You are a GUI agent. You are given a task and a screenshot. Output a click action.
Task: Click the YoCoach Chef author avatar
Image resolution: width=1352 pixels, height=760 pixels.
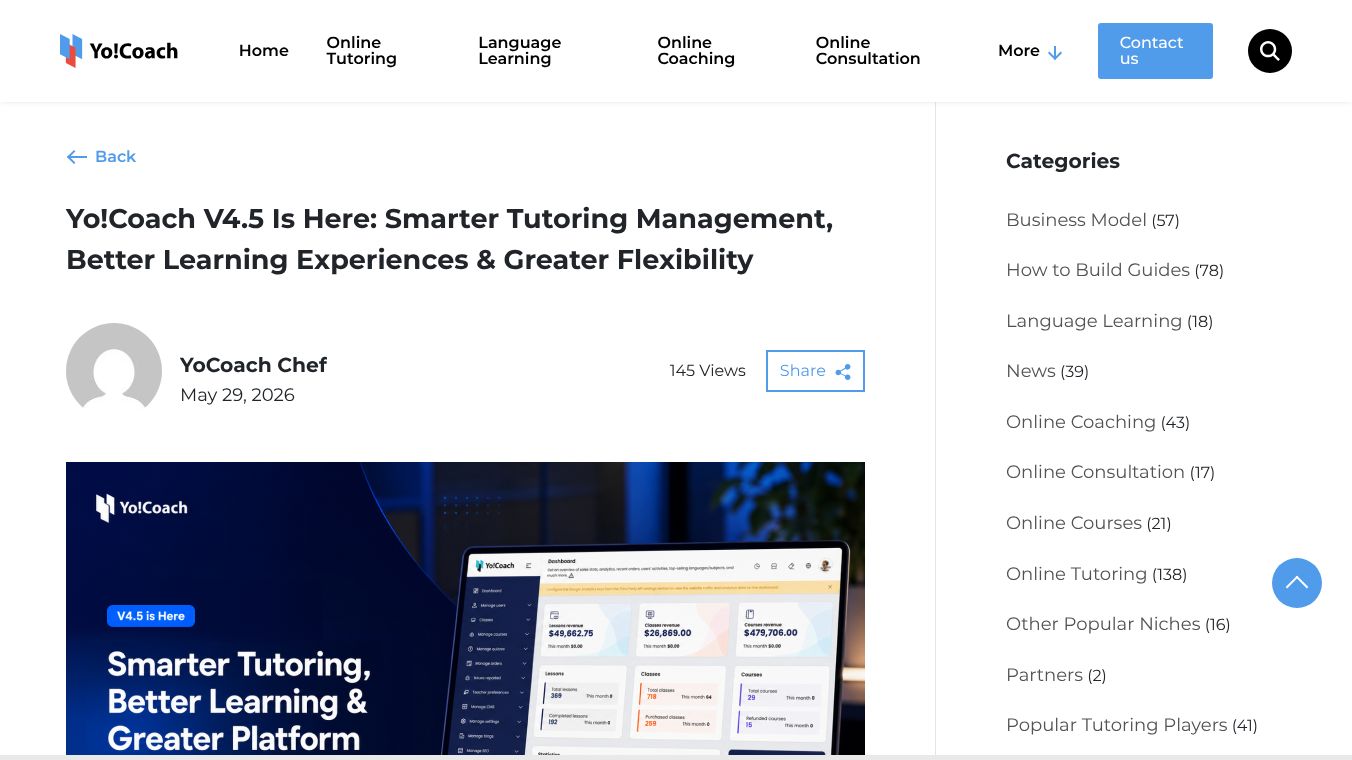click(x=114, y=371)
